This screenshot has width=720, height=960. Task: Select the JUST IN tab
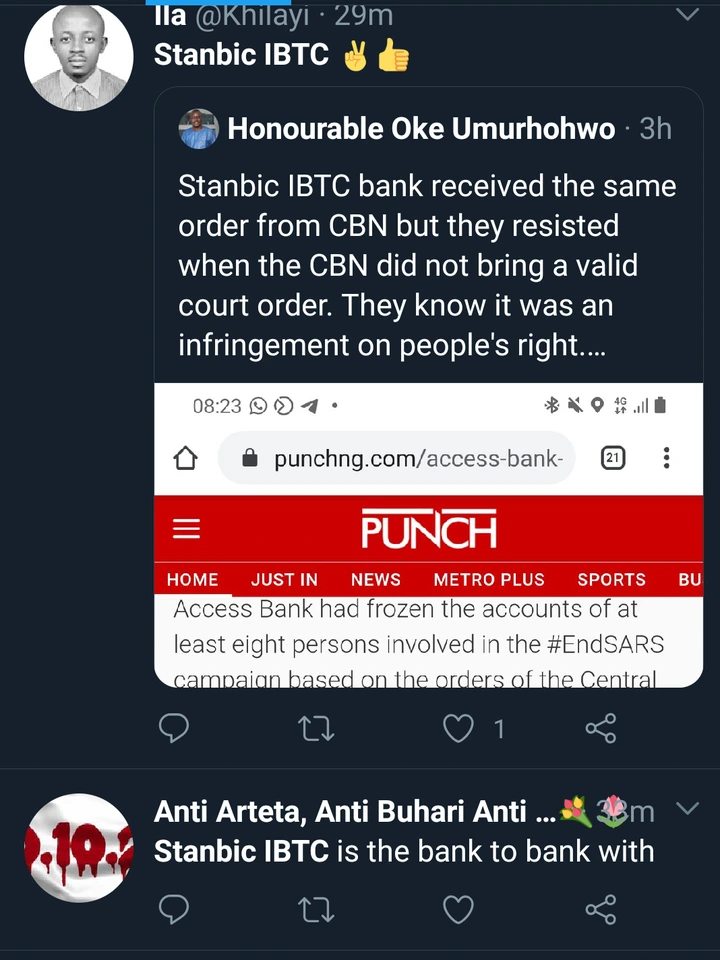pyautogui.click(x=284, y=579)
